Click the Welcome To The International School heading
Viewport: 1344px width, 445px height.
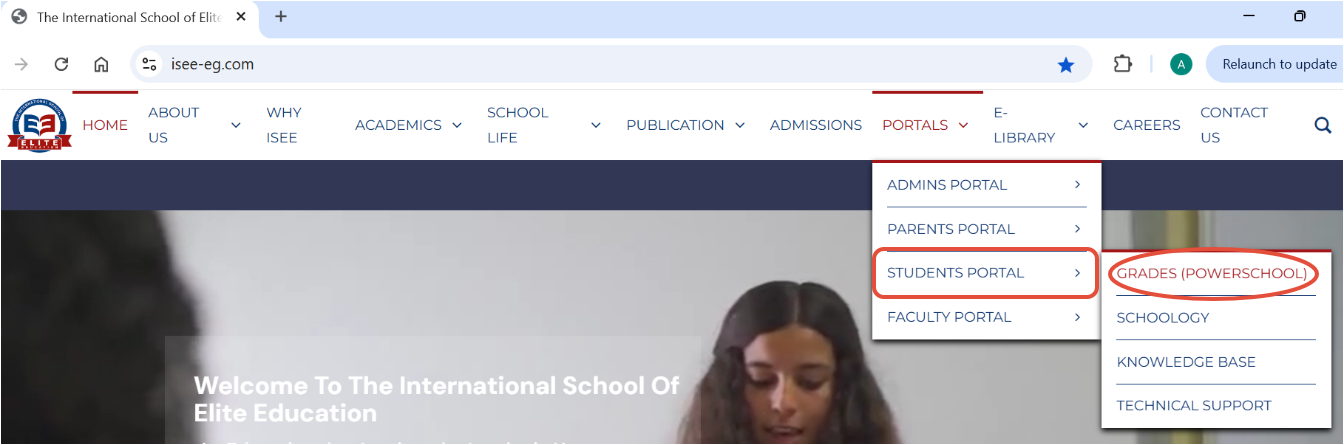pyautogui.click(x=436, y=399)
